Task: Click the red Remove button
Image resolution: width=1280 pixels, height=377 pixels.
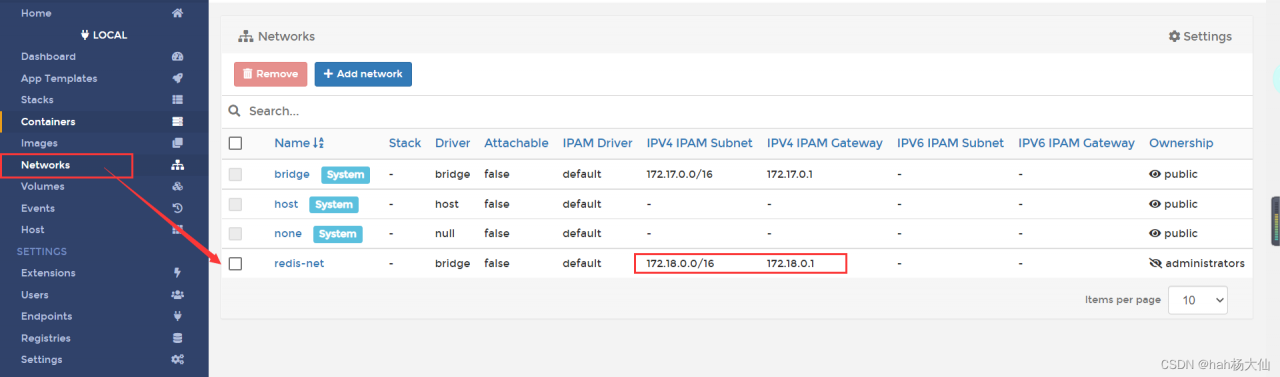Action: (270, 74)
